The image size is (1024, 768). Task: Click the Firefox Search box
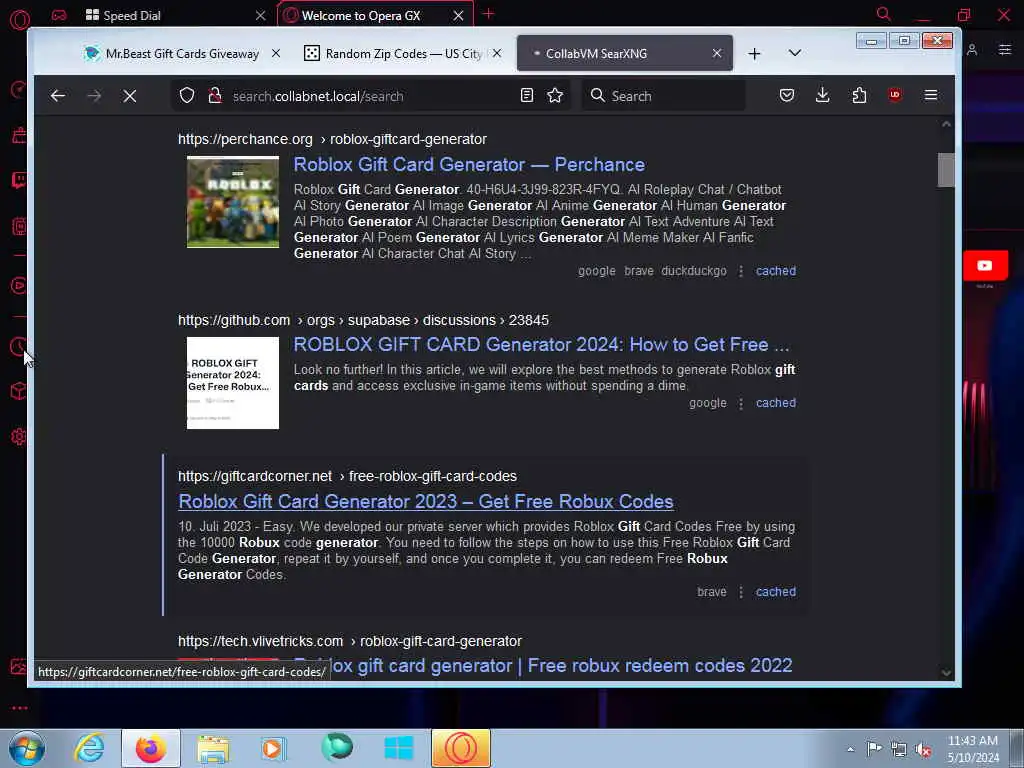point(664,96)
